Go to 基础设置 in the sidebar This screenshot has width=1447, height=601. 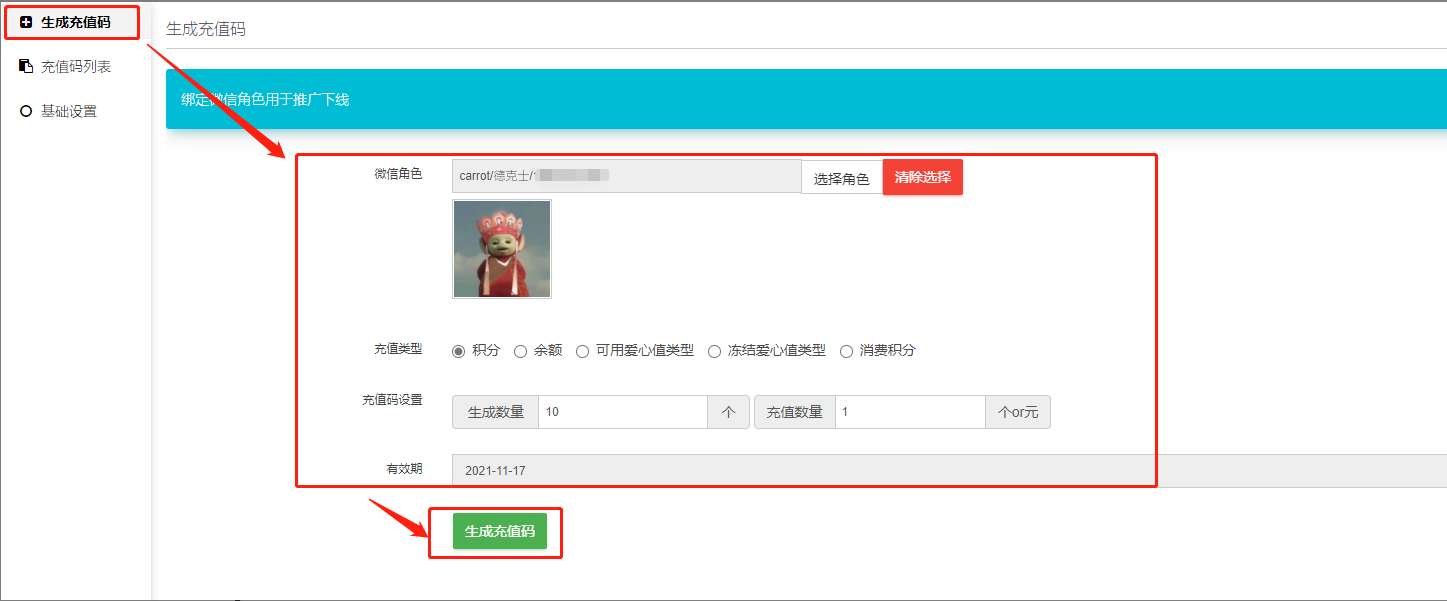pyautogui.click(x=68, y=111)
